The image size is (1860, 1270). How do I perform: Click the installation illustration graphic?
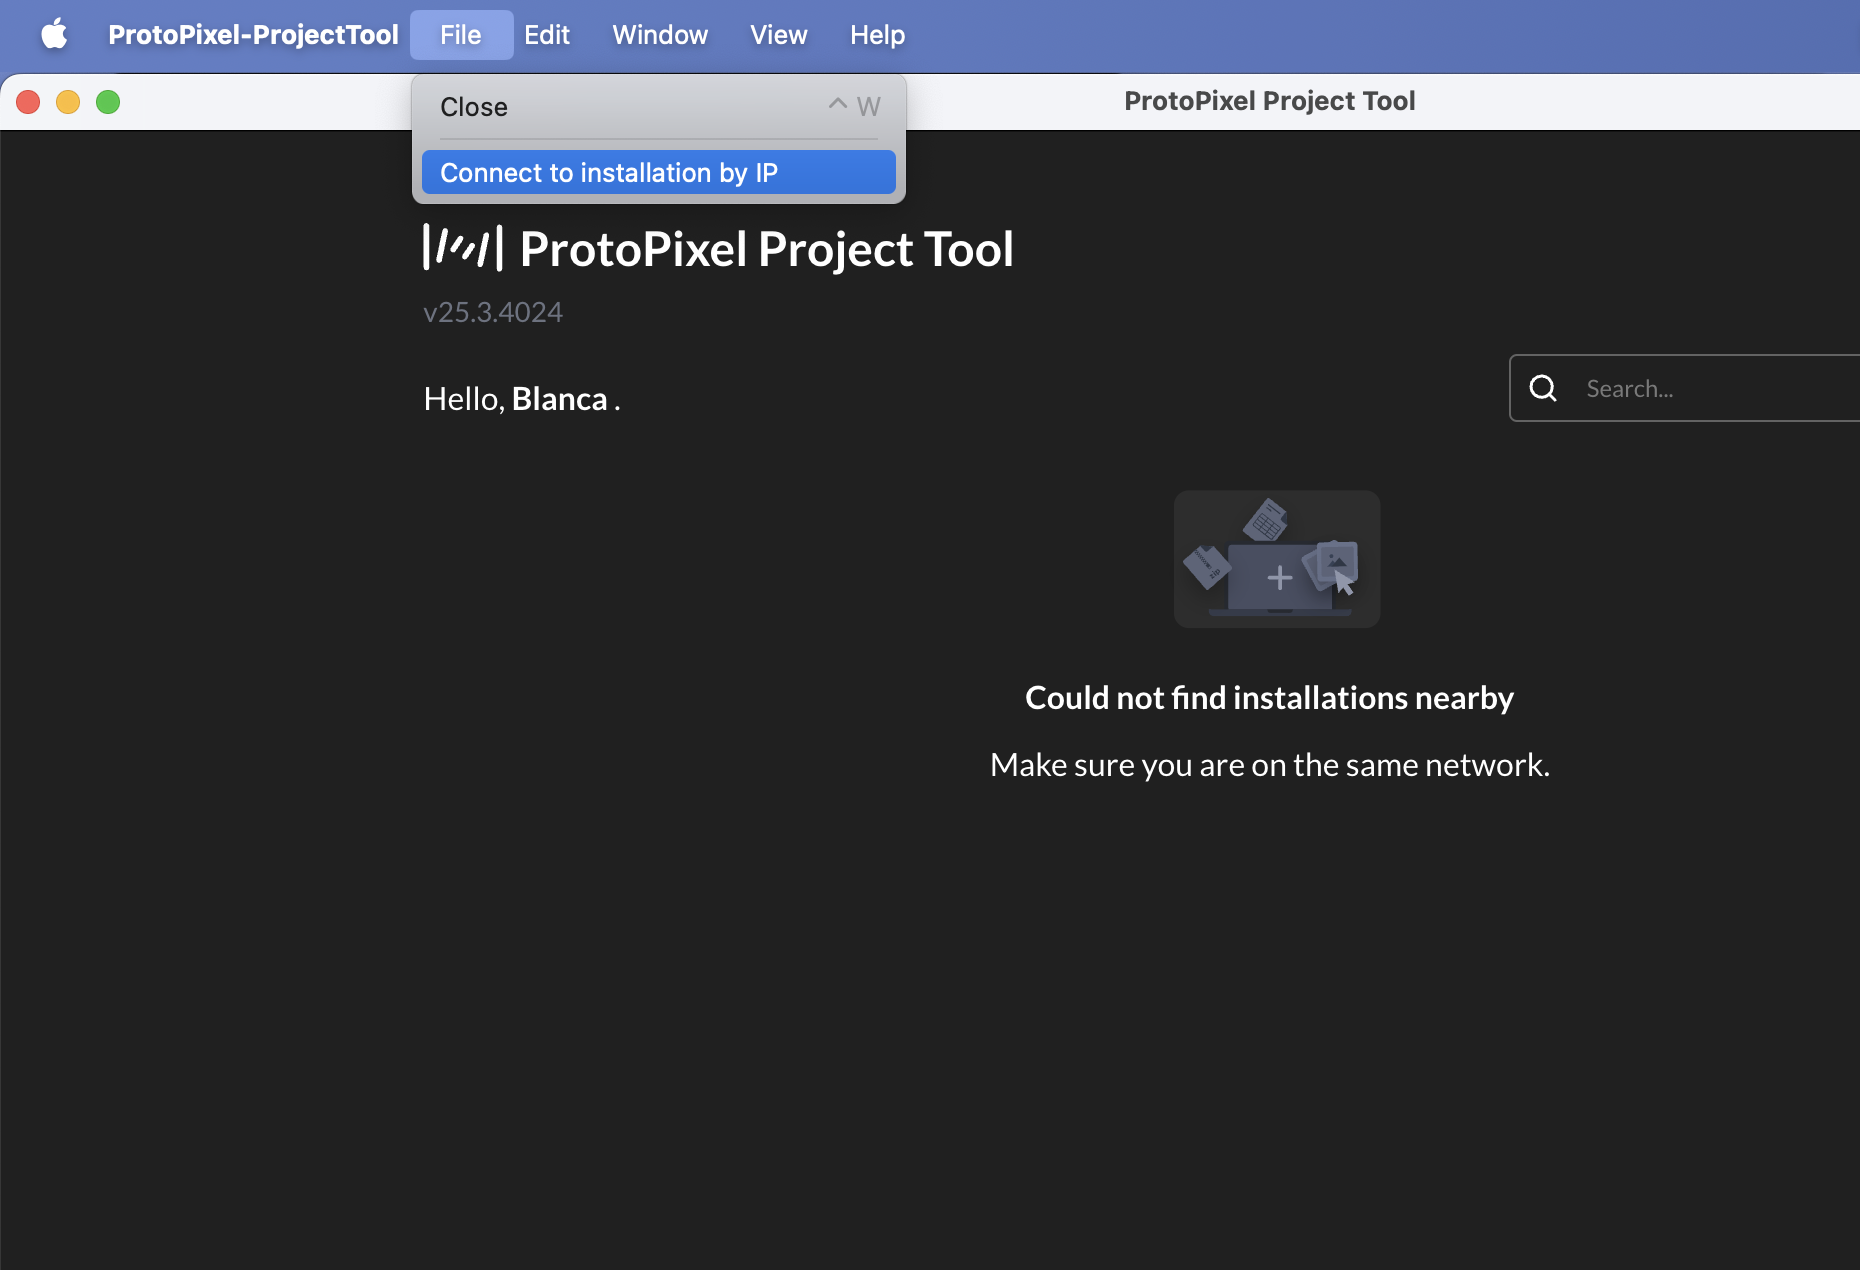(1277, 558)
